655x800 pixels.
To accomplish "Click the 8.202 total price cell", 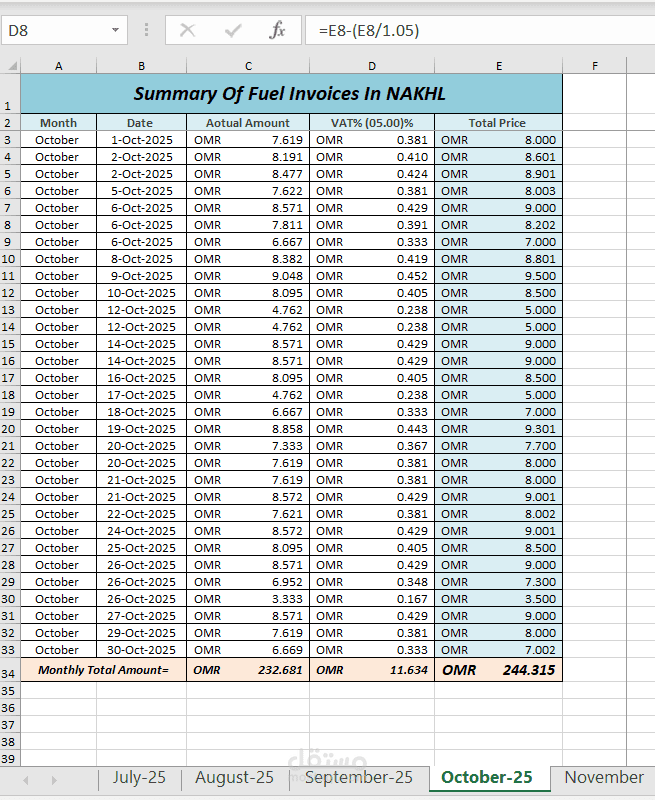I will (x=498, y=225).
